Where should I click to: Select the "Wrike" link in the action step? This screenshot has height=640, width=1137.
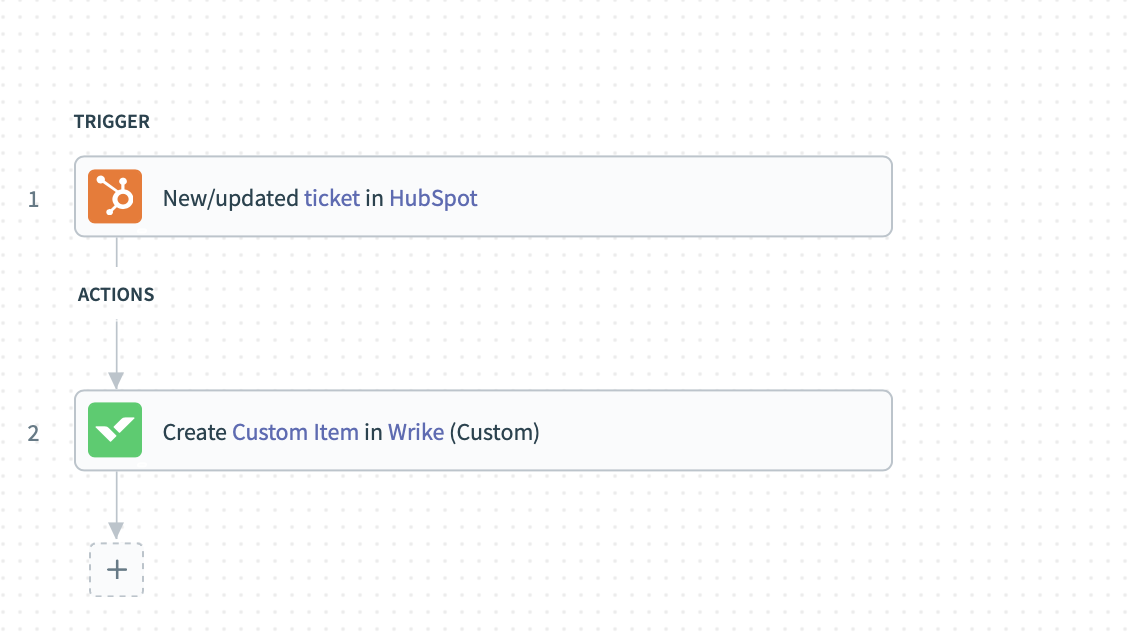pos(416,432)
